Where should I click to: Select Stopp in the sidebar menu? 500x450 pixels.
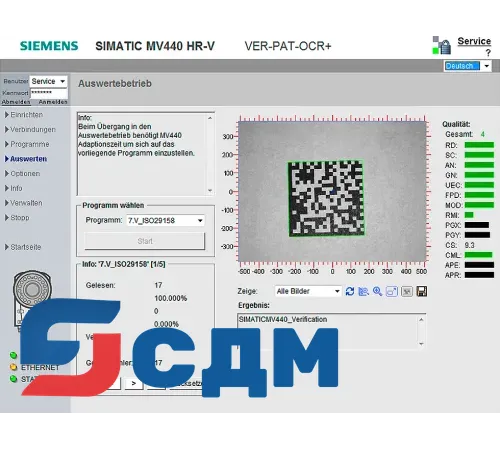click(17, 217)
